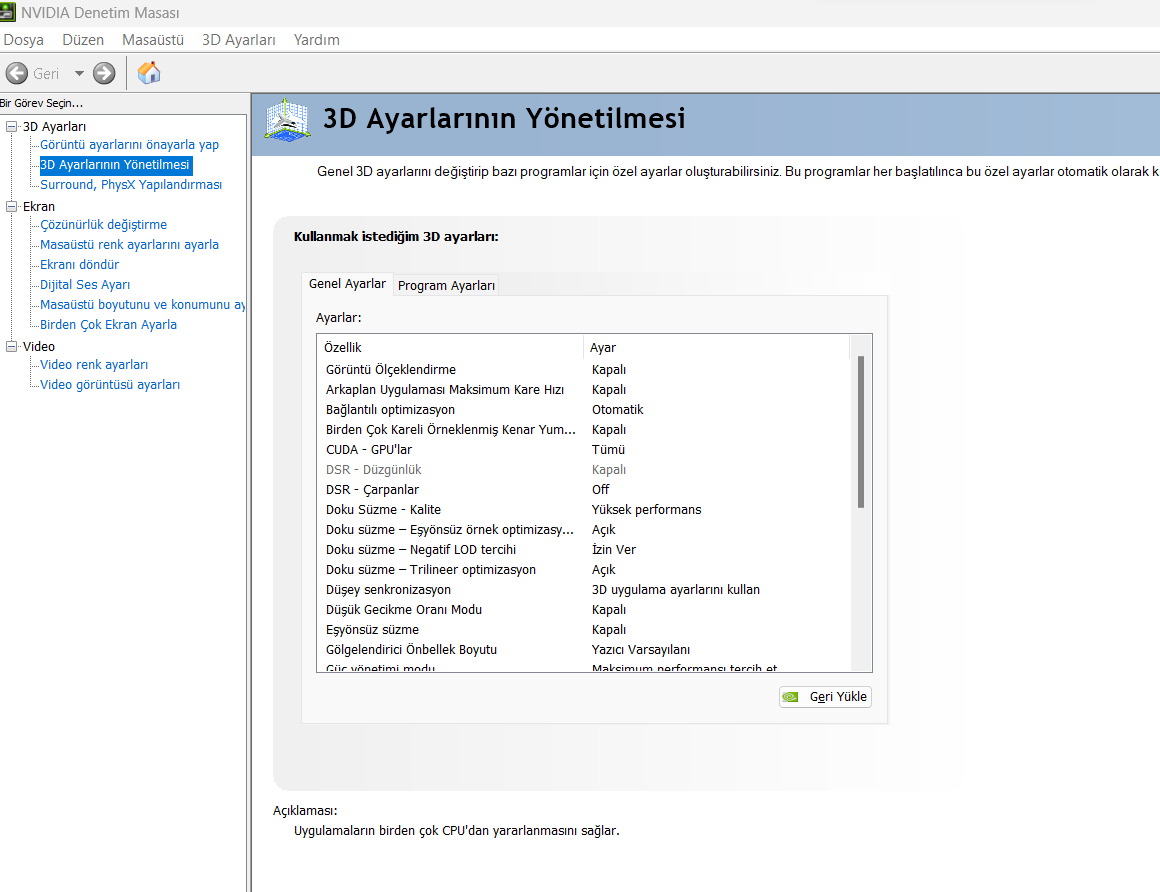Screen dimensions: 1160x892
Task: Select Gölgelendirici Önbellek Boyutu row
Action: point(584,649)
